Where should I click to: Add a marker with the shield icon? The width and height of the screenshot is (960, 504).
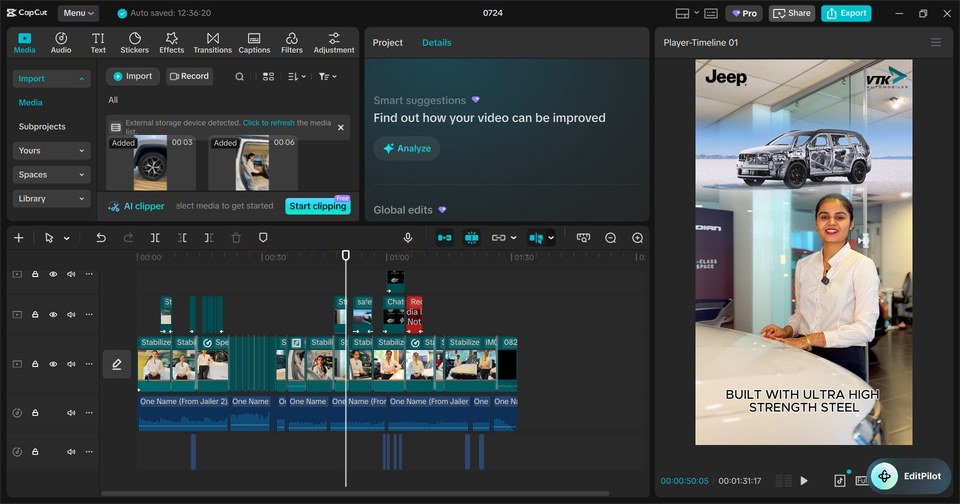(263, 238)
